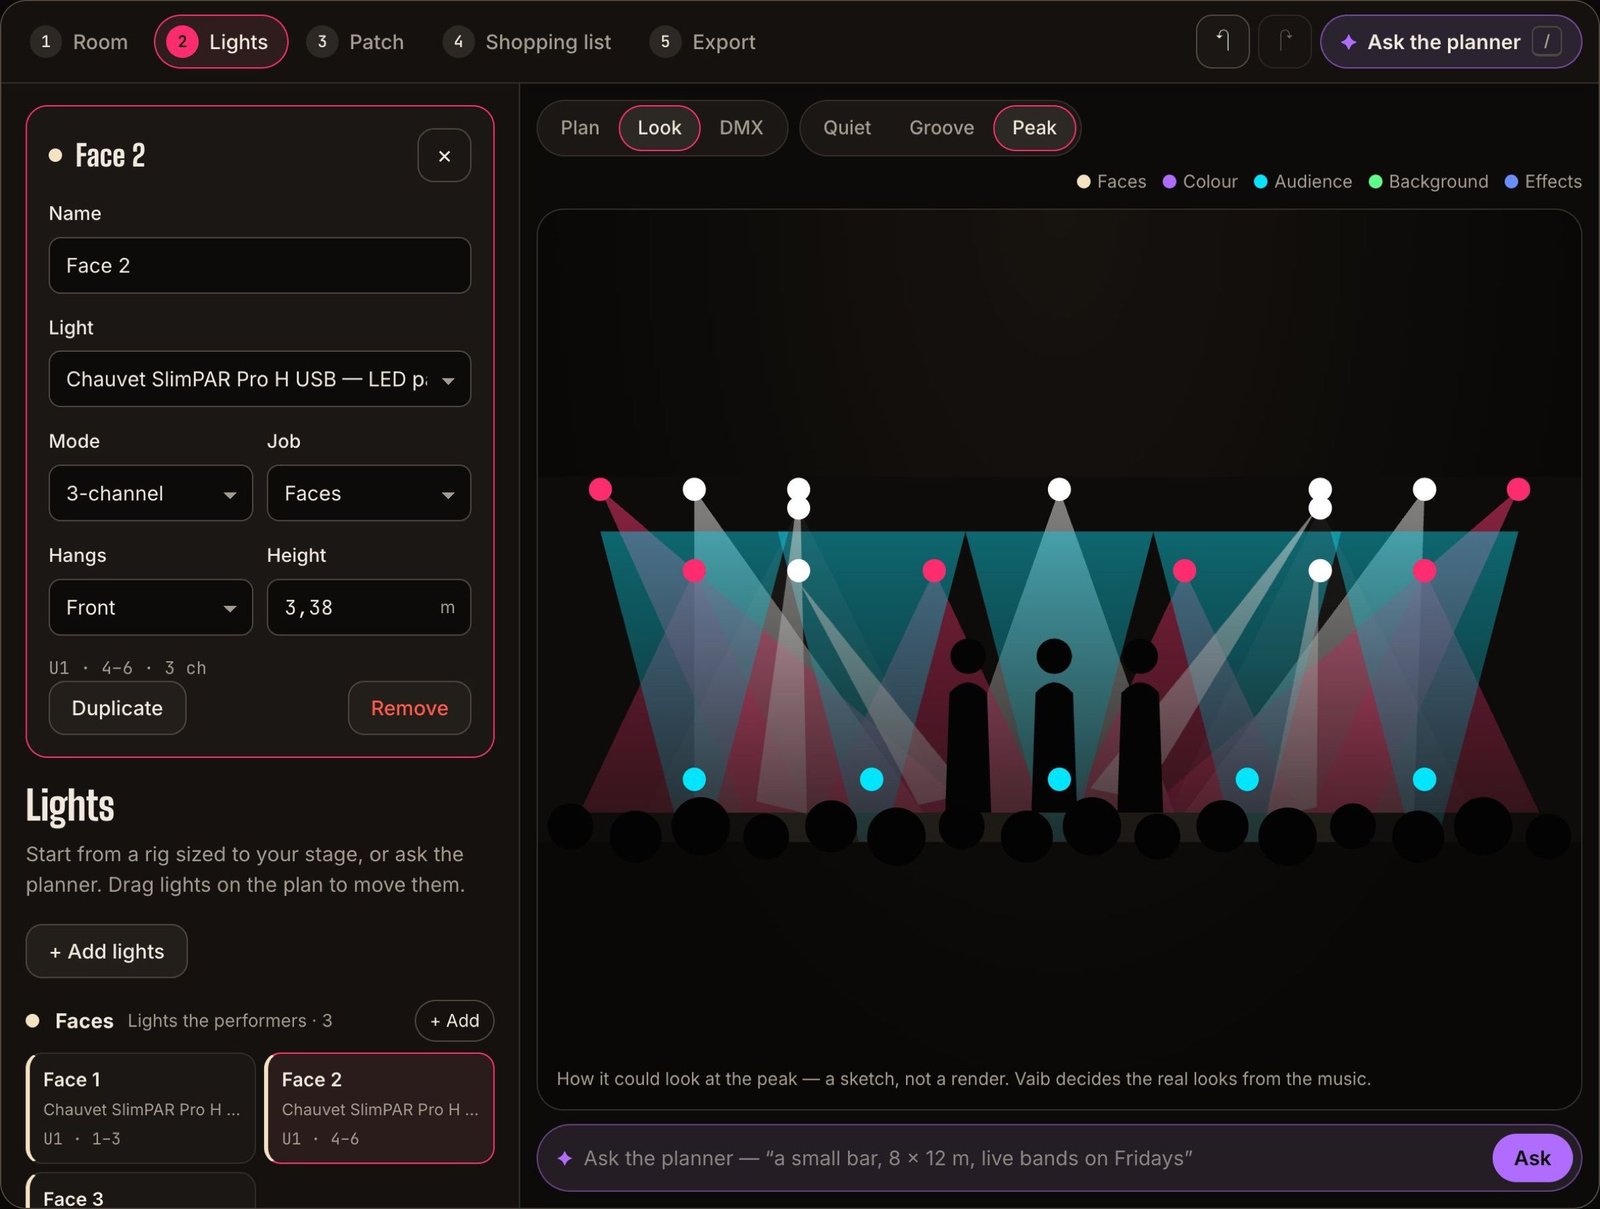This screenshot has height=1209, width=1600.
Task: Switch view to Look
Action: pyautogui.click(x=660, y=128)
